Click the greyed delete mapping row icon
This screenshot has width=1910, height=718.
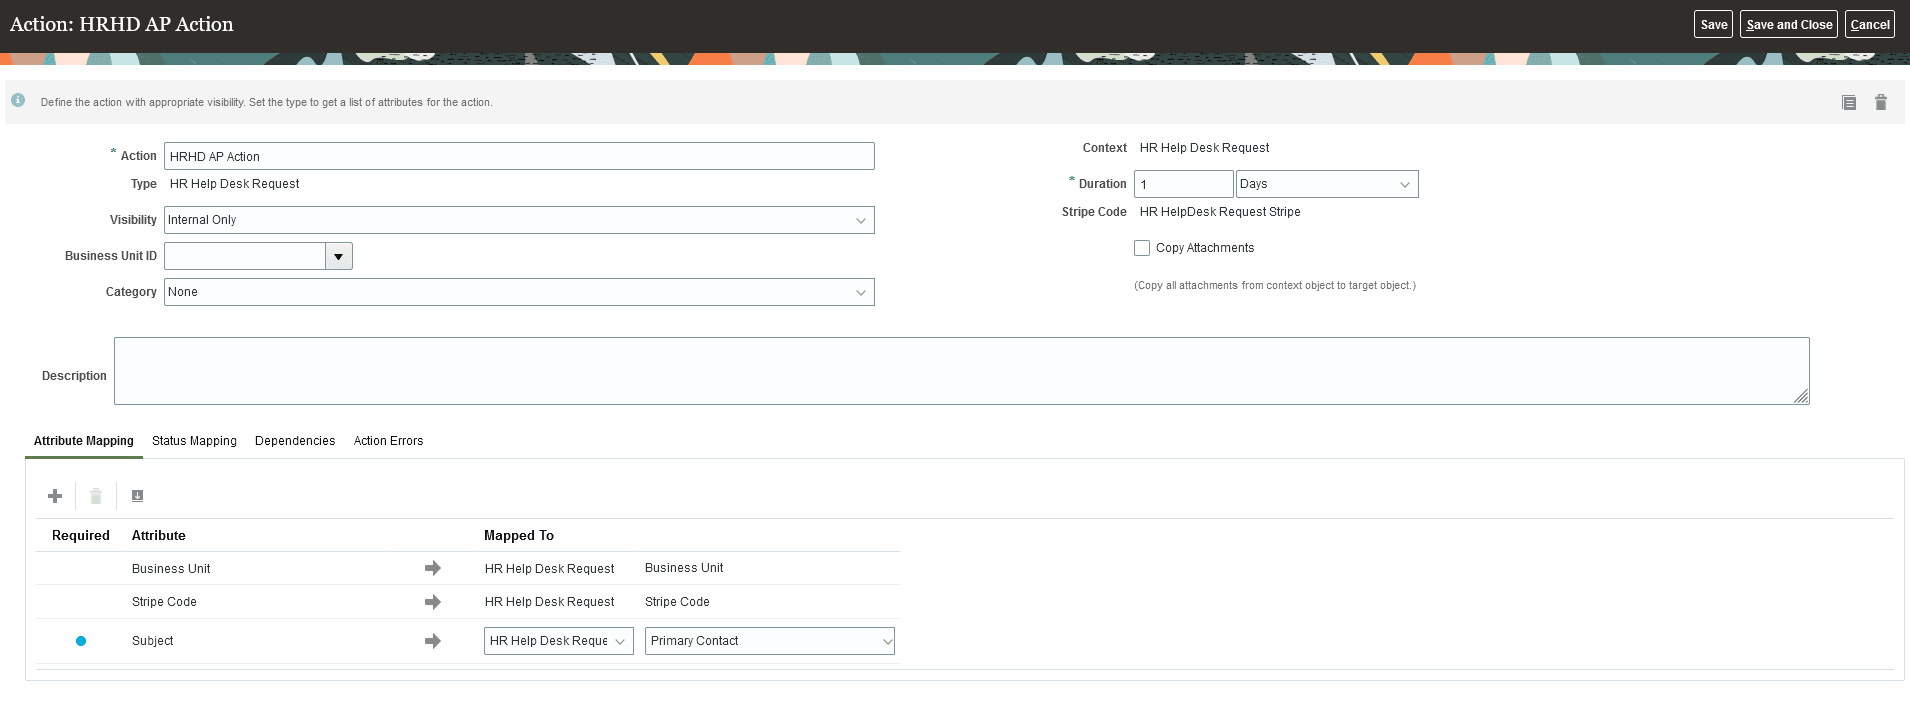96,496
